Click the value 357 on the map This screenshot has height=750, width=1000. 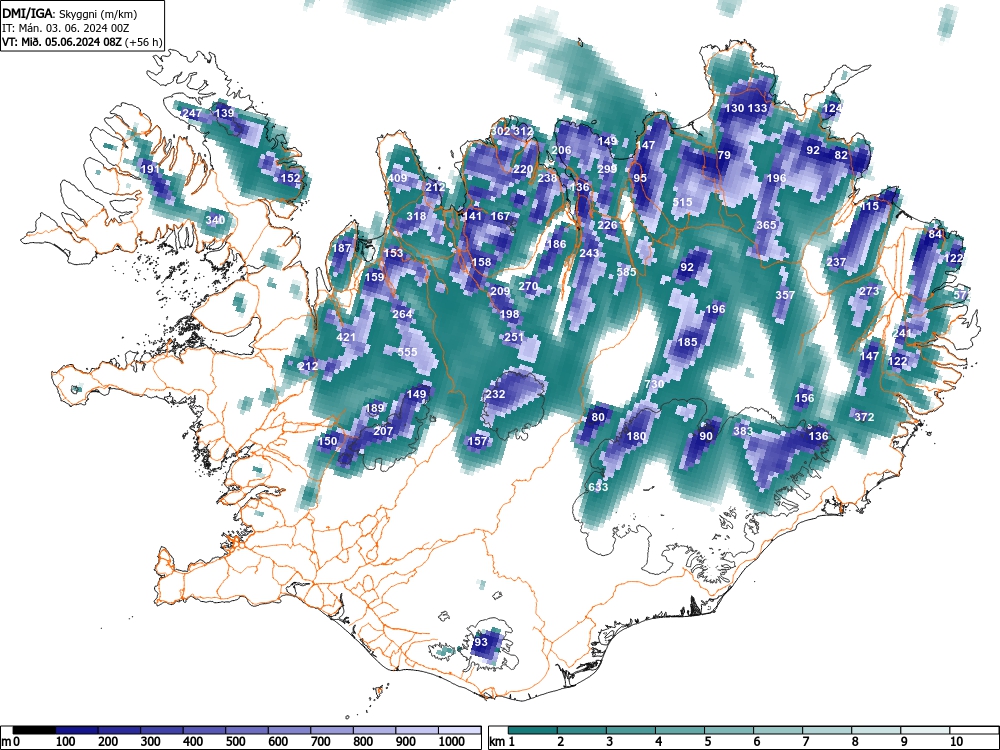[785, 295]
